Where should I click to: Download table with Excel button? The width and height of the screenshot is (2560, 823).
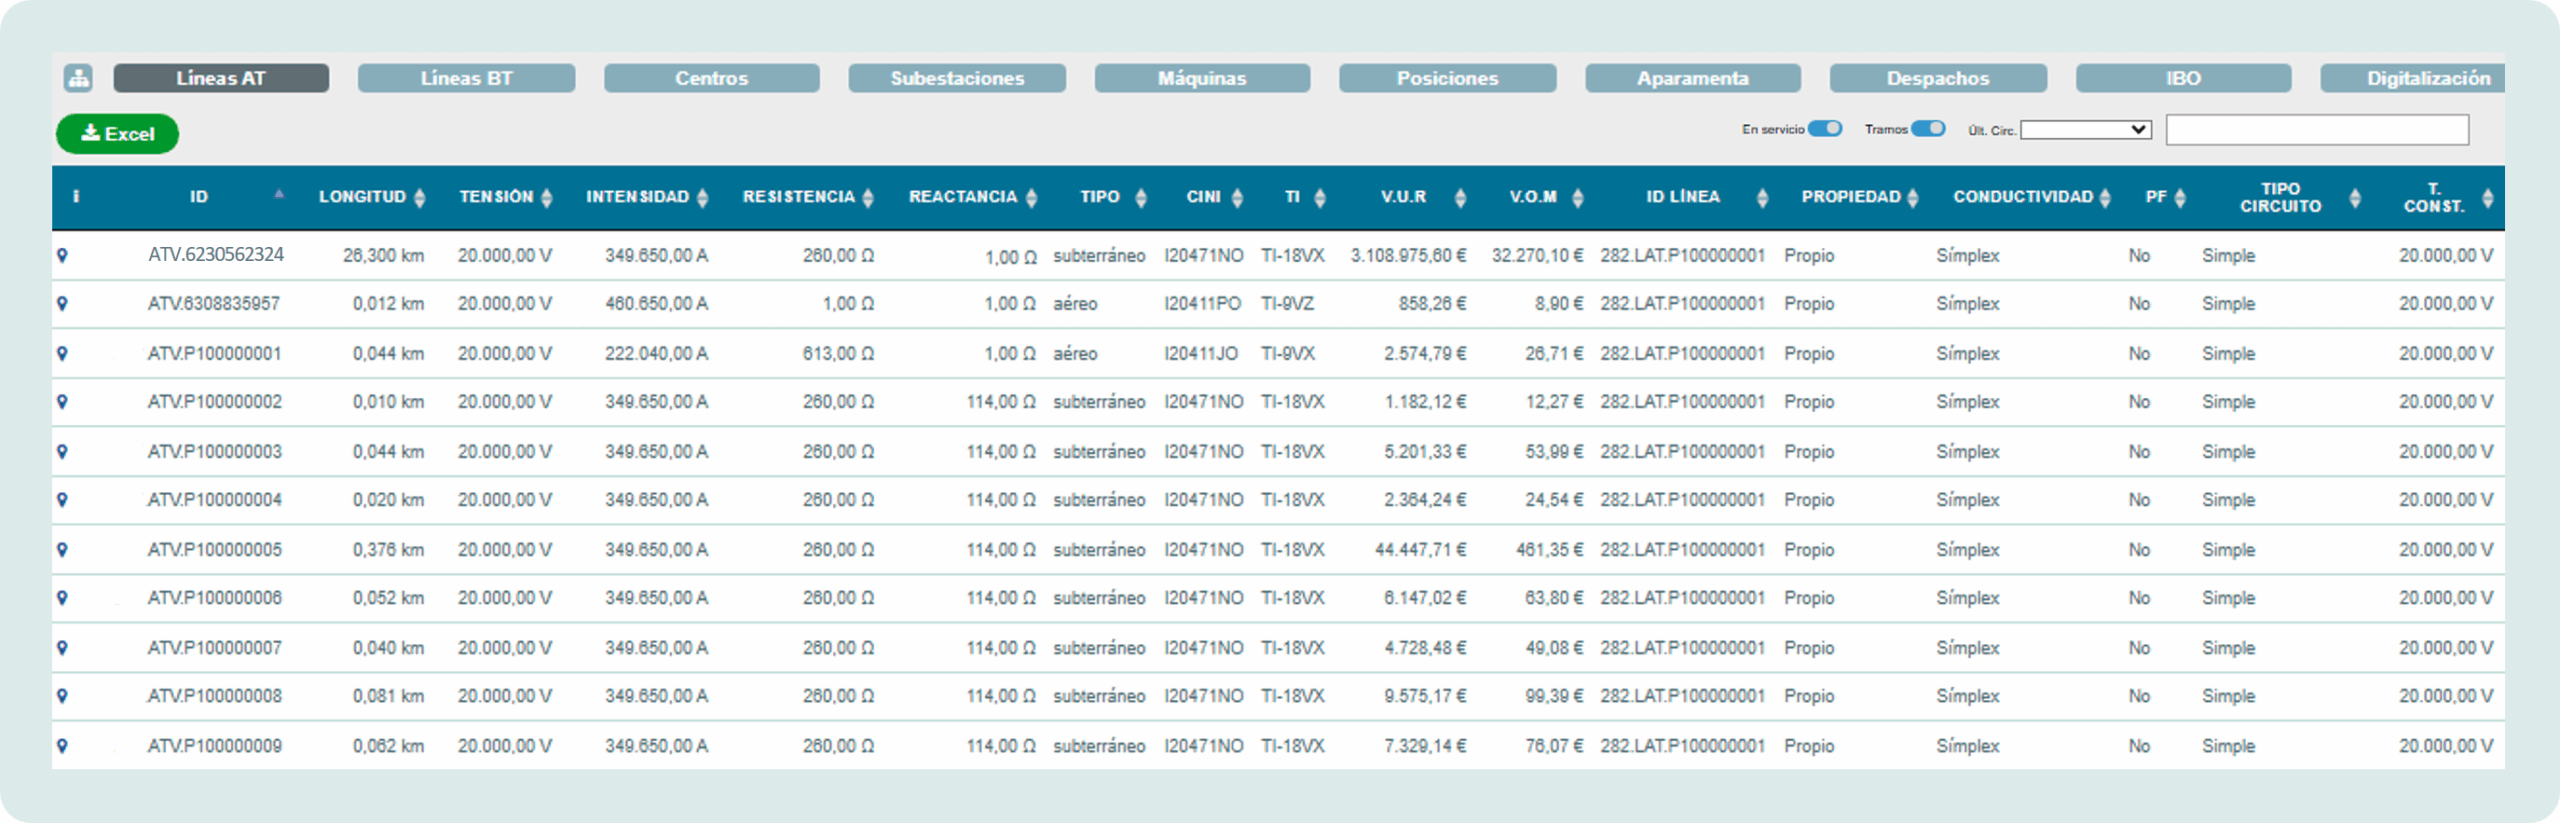coord(118,134)
